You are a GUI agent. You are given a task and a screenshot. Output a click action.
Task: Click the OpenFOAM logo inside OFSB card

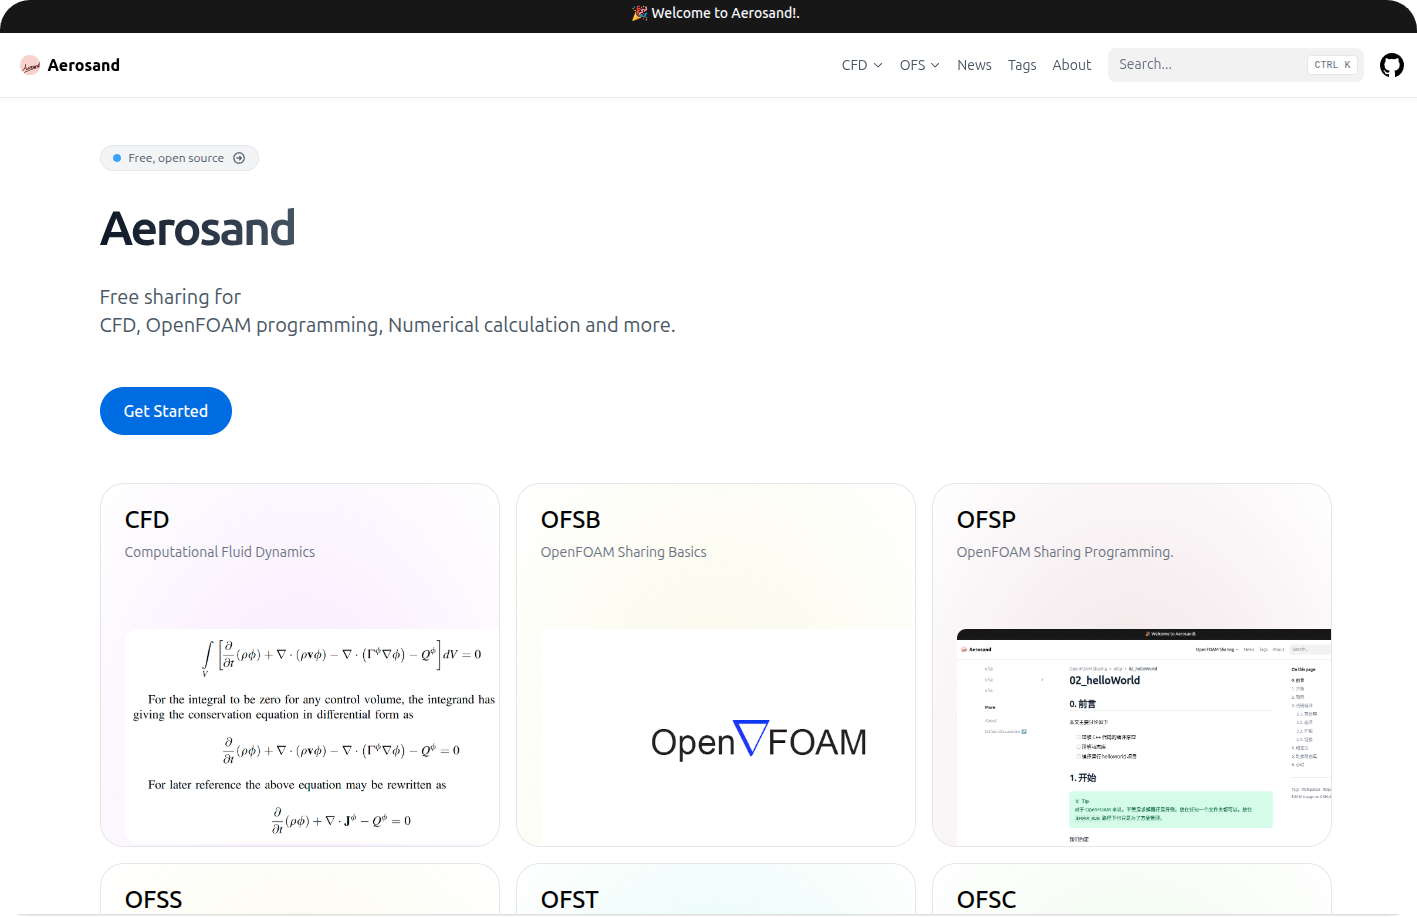[x=758, y=740]
